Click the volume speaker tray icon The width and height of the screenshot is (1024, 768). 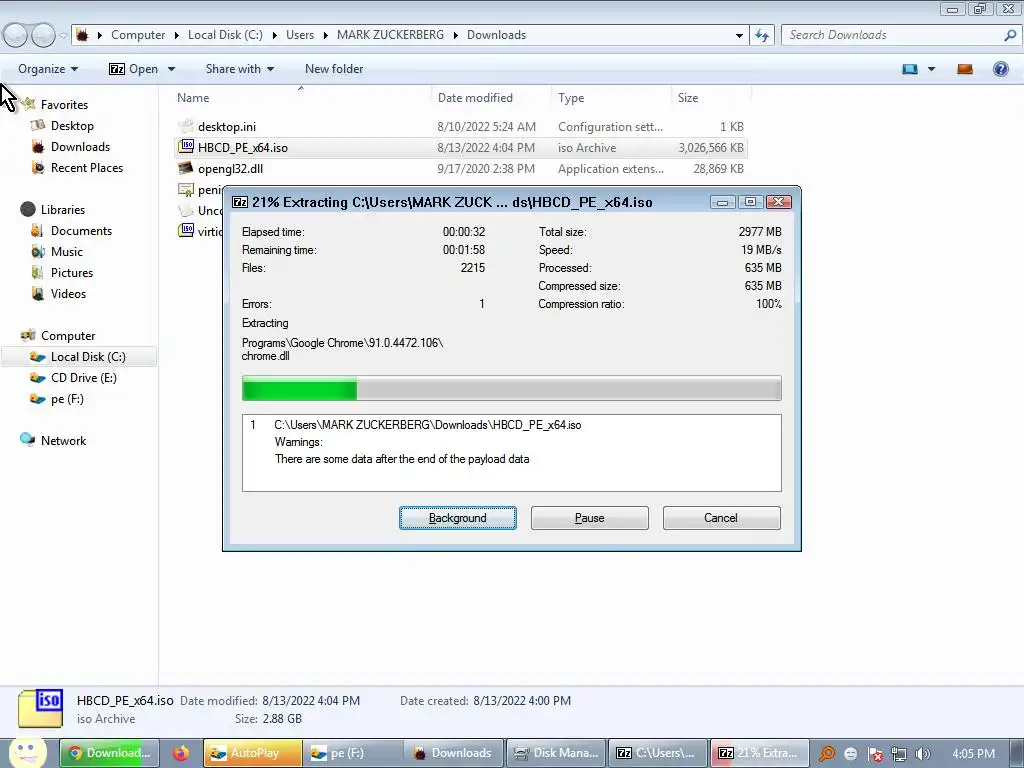(923, 754)
